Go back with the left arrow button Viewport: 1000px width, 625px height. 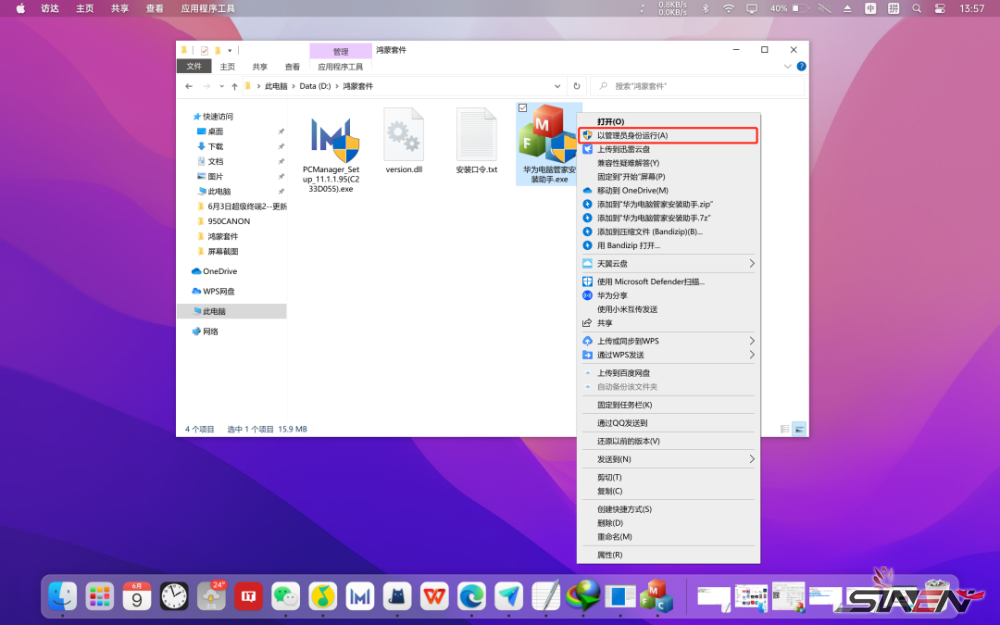click(189, 86)
